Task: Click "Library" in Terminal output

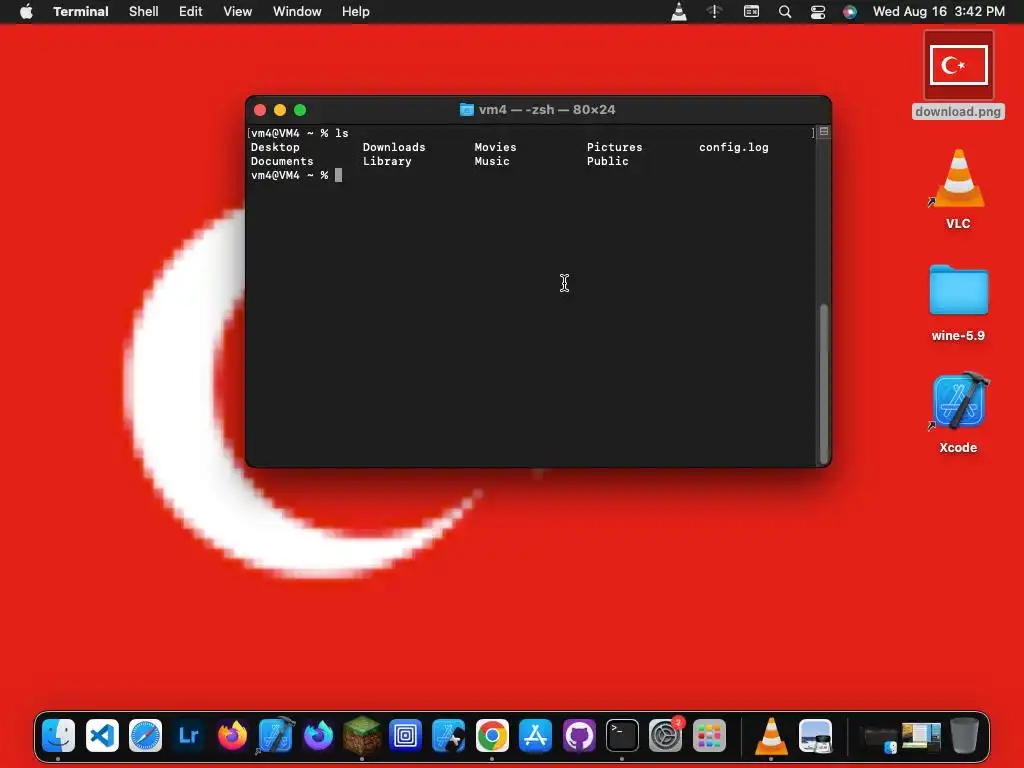Action: (x=387, y=161)
